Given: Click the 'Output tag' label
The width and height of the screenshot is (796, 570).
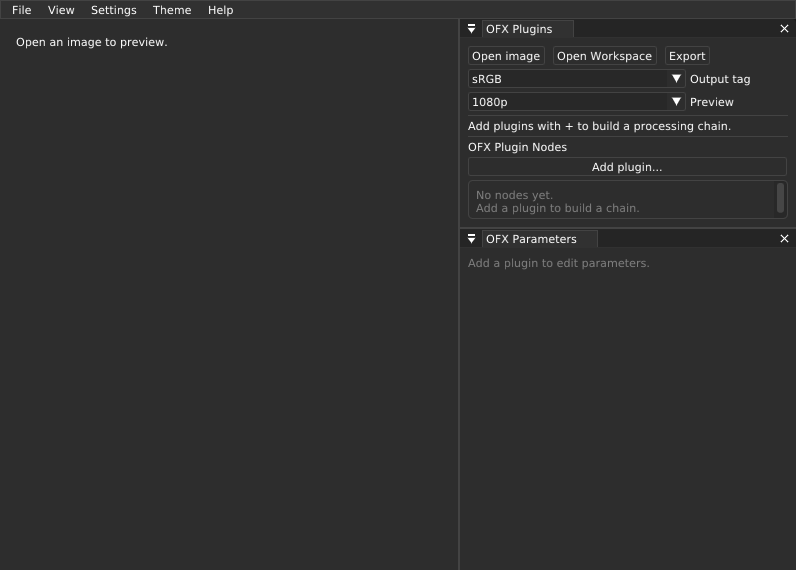Looking at the screenshot, I should pyautogui.click(x=720, y=79).
